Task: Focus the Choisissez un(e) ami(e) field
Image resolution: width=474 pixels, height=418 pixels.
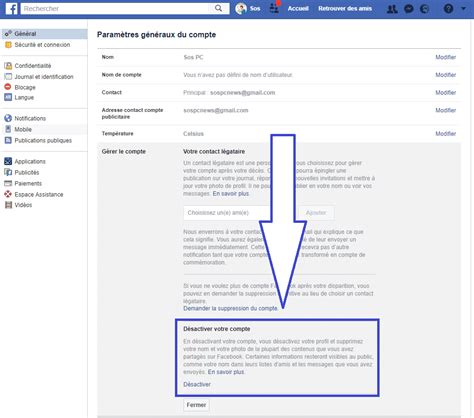Action: point(227,213)
